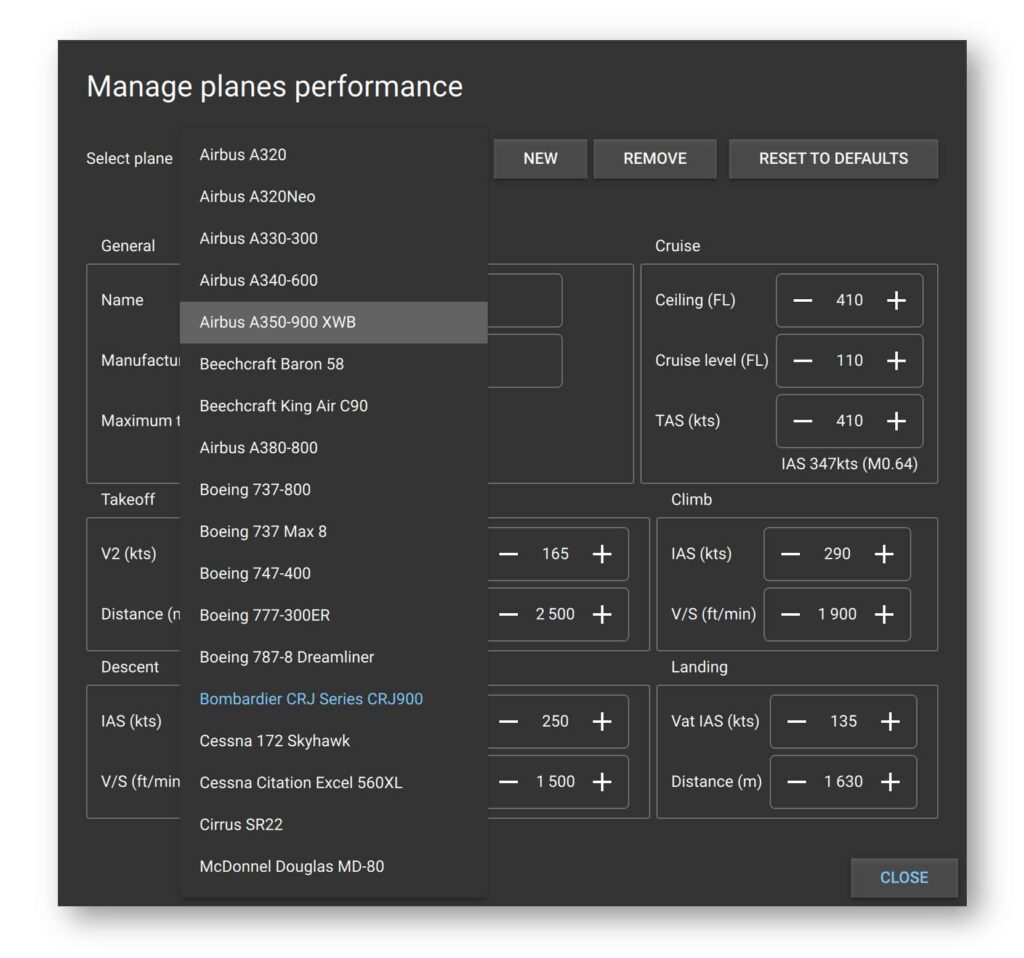
Task: Choose Cirrus SR22 from list
Action: tap(334, 824)
